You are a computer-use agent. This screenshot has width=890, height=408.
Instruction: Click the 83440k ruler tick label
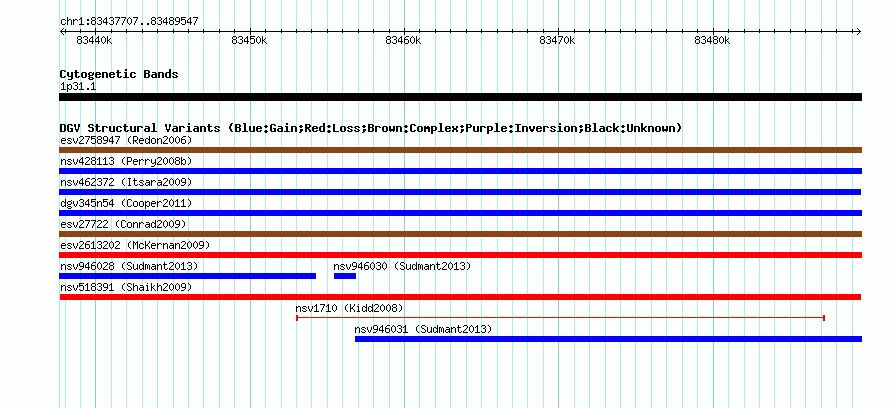(94, 40)
